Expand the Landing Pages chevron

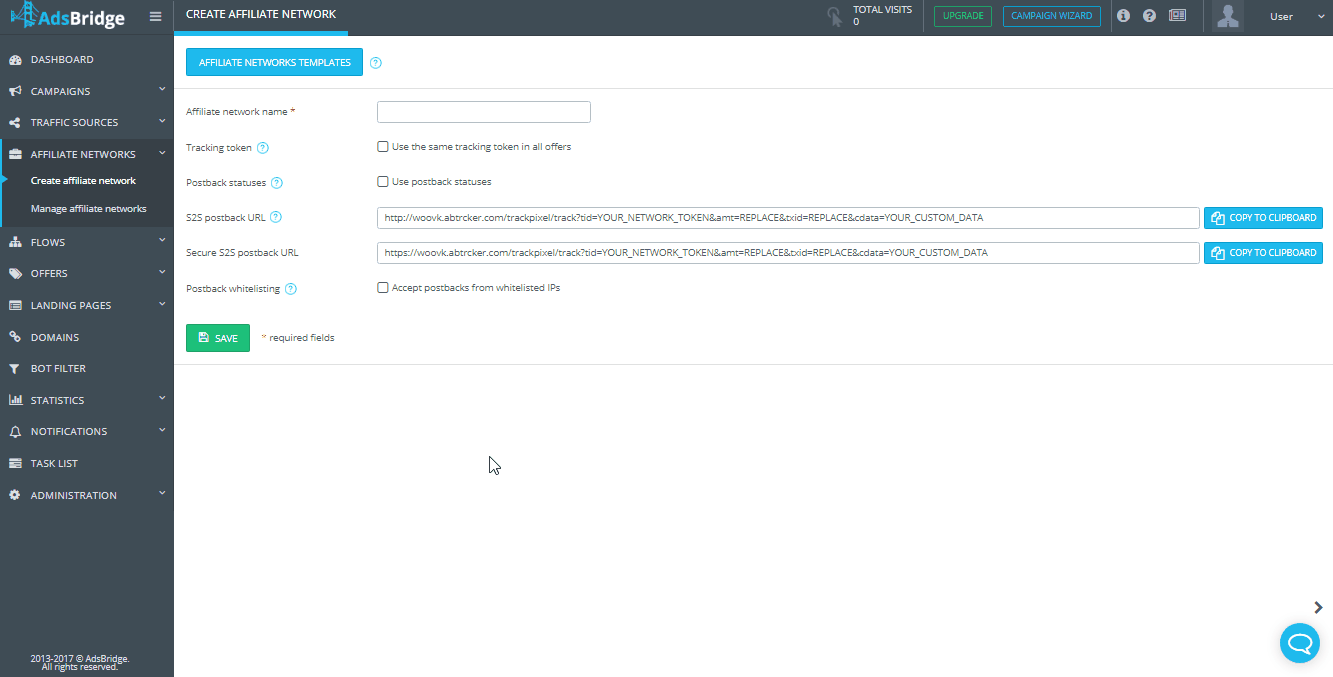click(162, 305)
